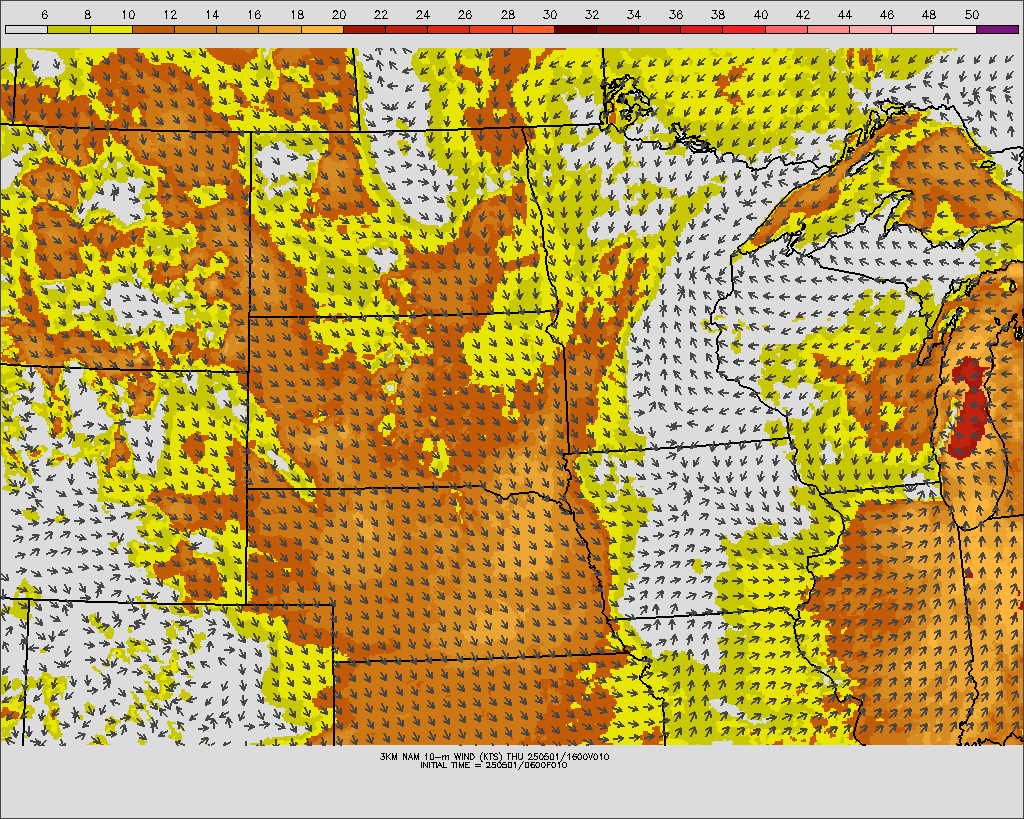Click the bright yellow 8–10 knots swatch
The height and width of the screenshot is (819, 1024).
(x=111, y=29)
